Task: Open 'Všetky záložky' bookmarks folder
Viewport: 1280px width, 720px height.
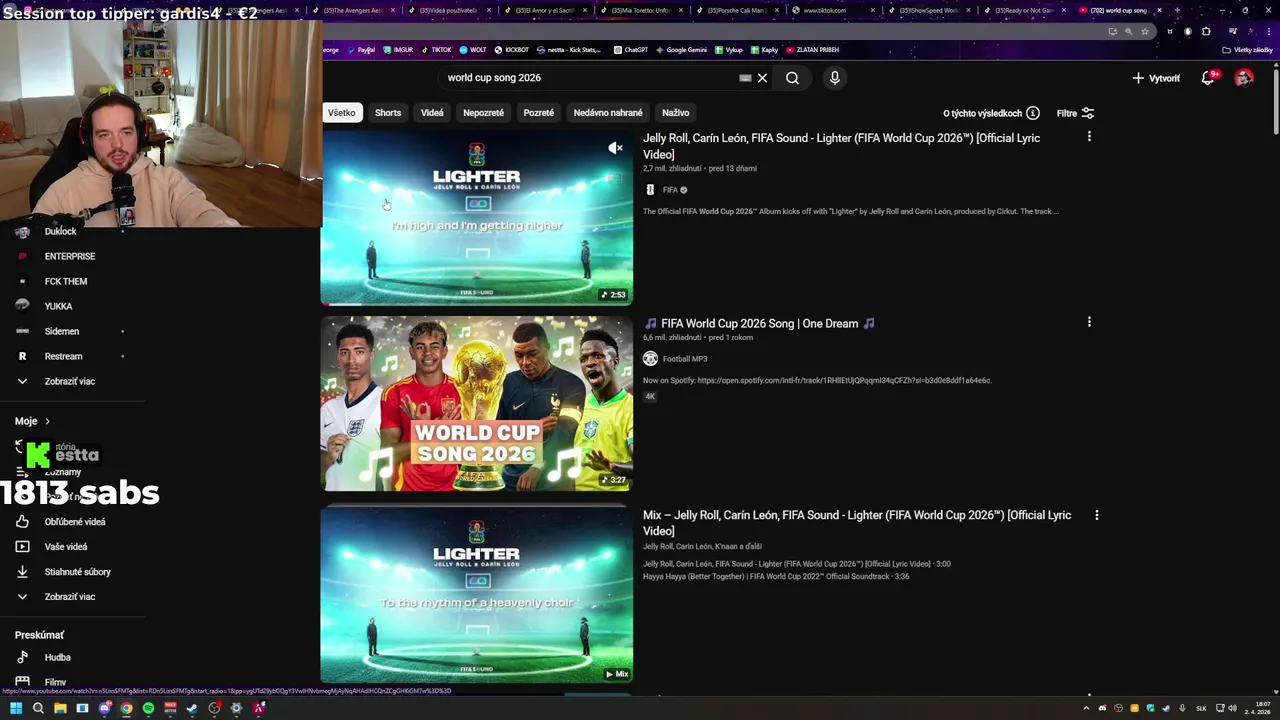Action: pyautogui.click(x=1248, y=49)
